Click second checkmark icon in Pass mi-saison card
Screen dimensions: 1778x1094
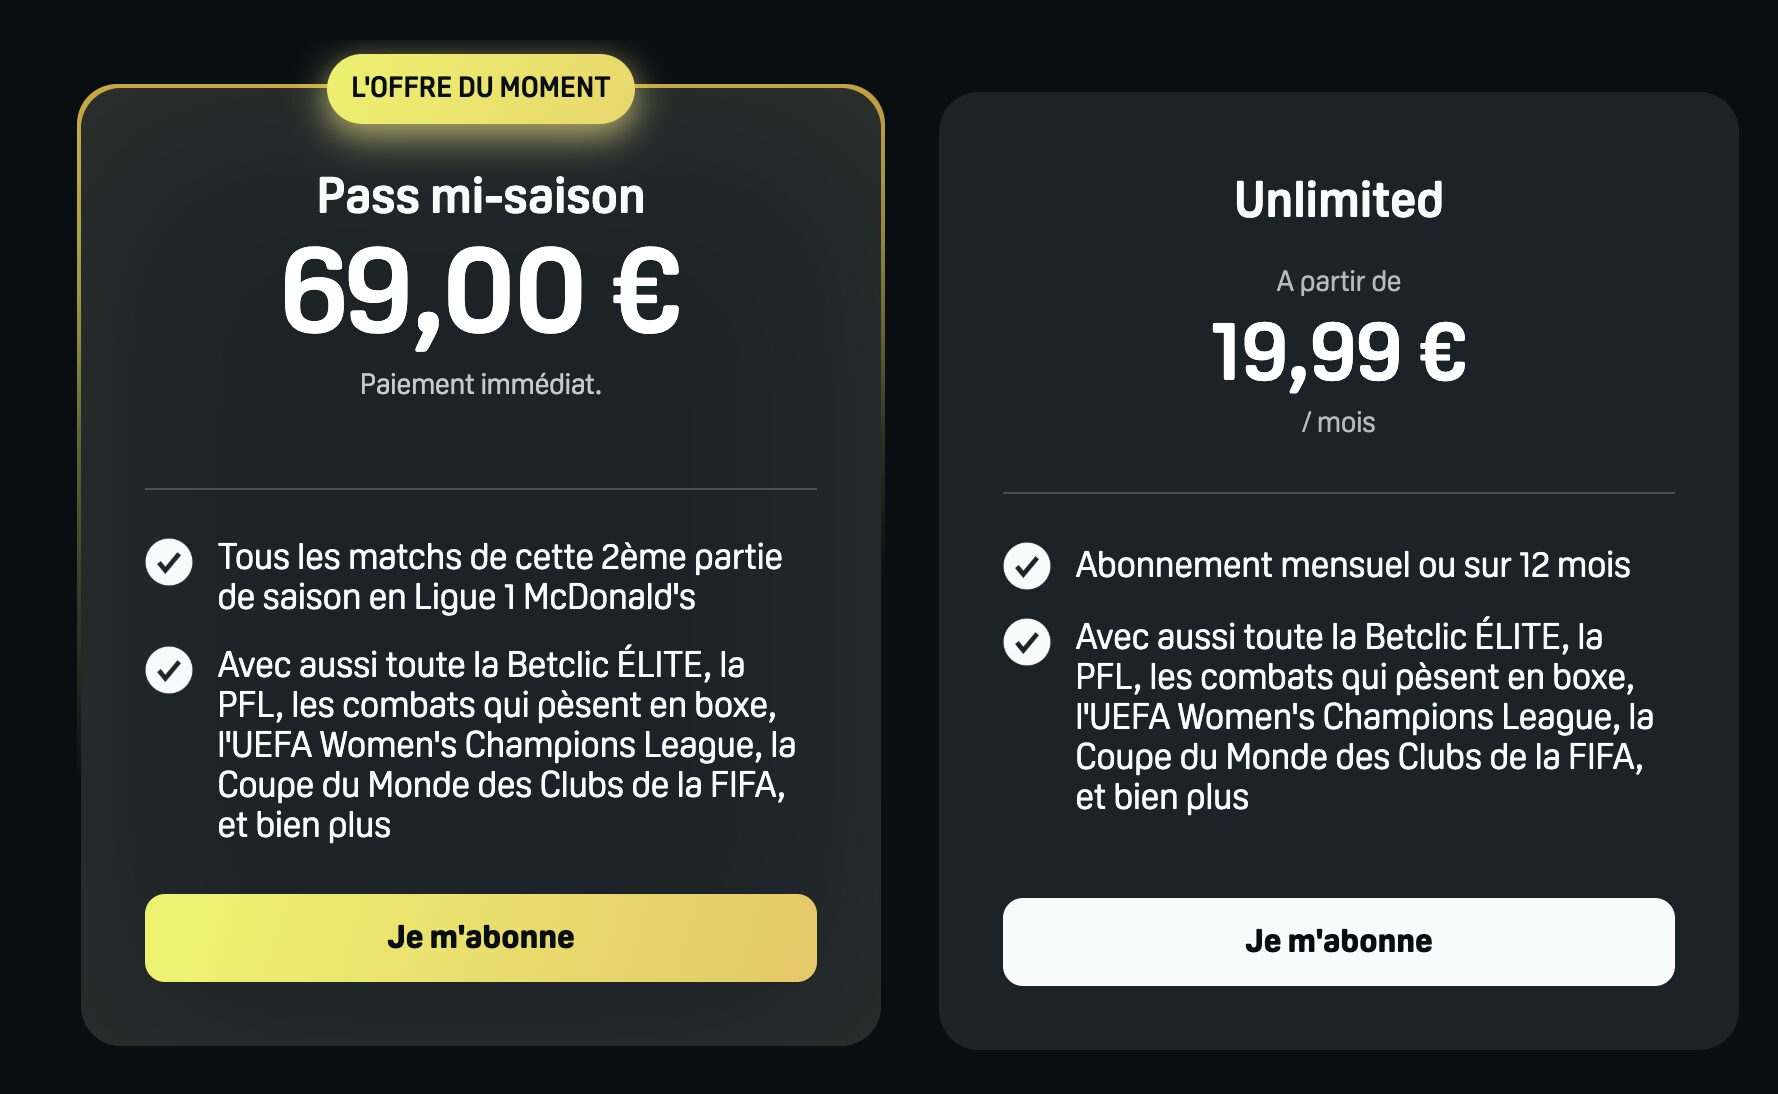click(x=169, y=670)
